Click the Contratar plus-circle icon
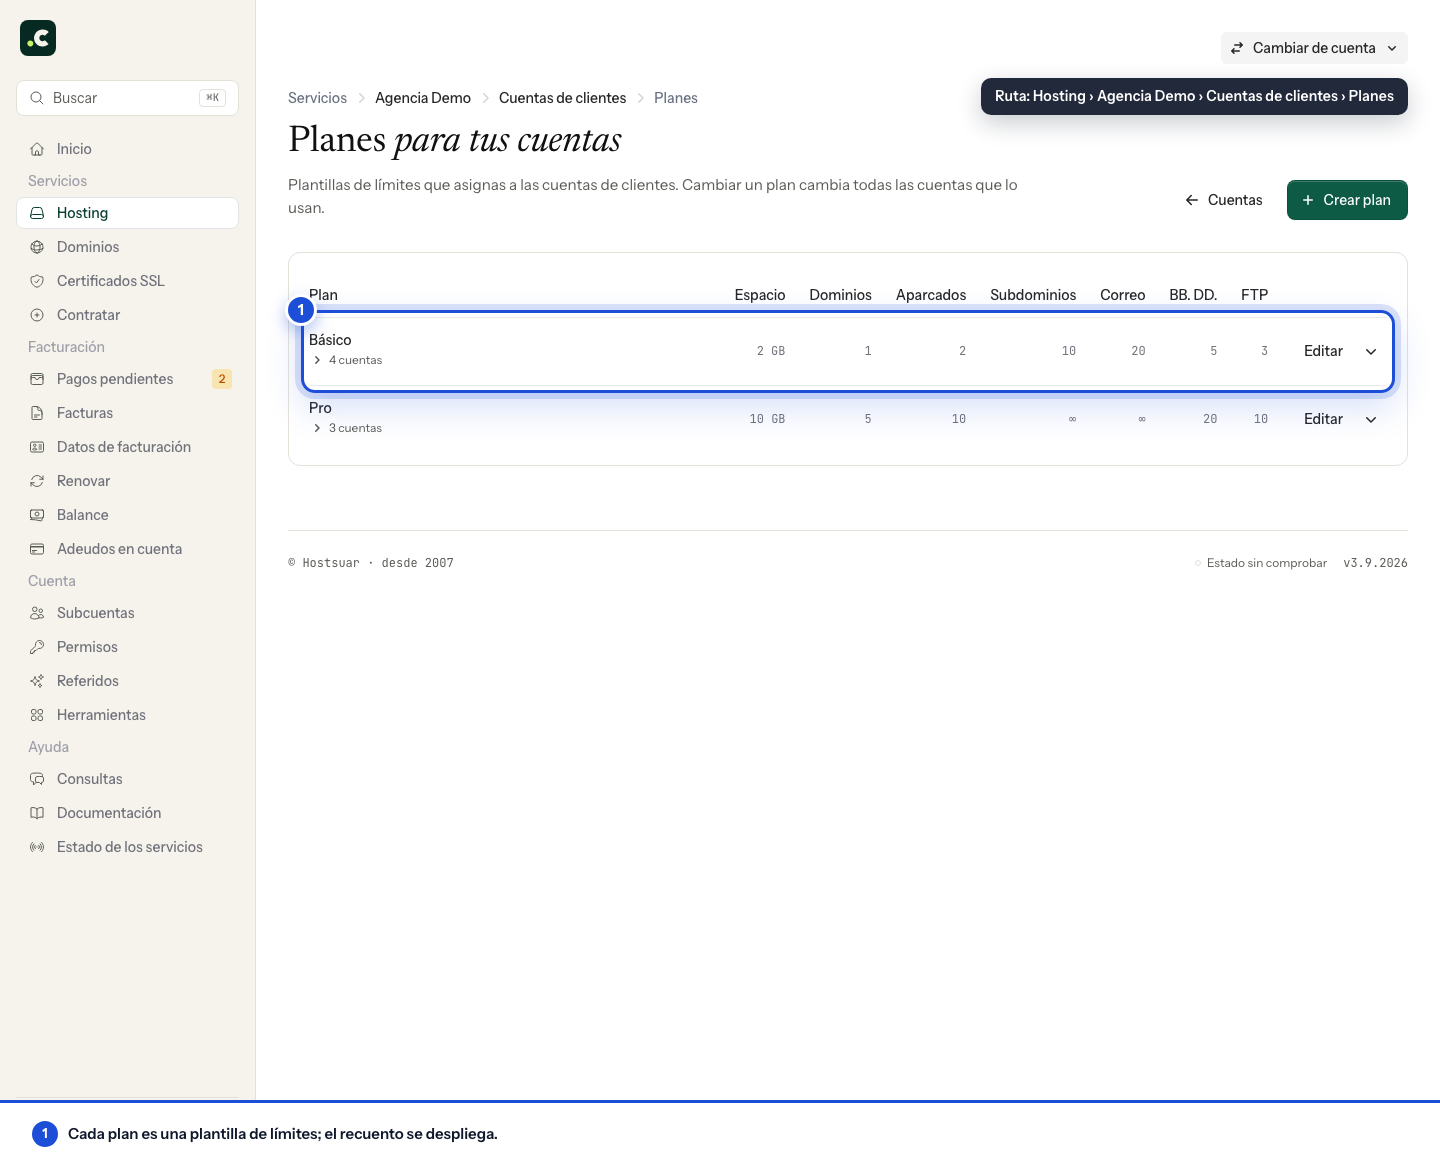Viewport: 1440px width, 1164px height. [x=37, y=315]
